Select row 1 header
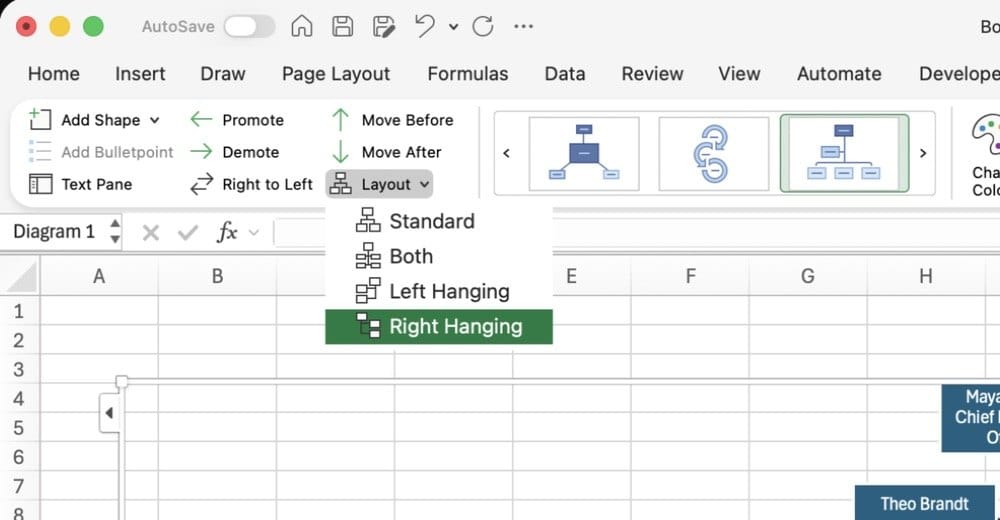This screenshot has width=1000, height=520. coord(19,311)
